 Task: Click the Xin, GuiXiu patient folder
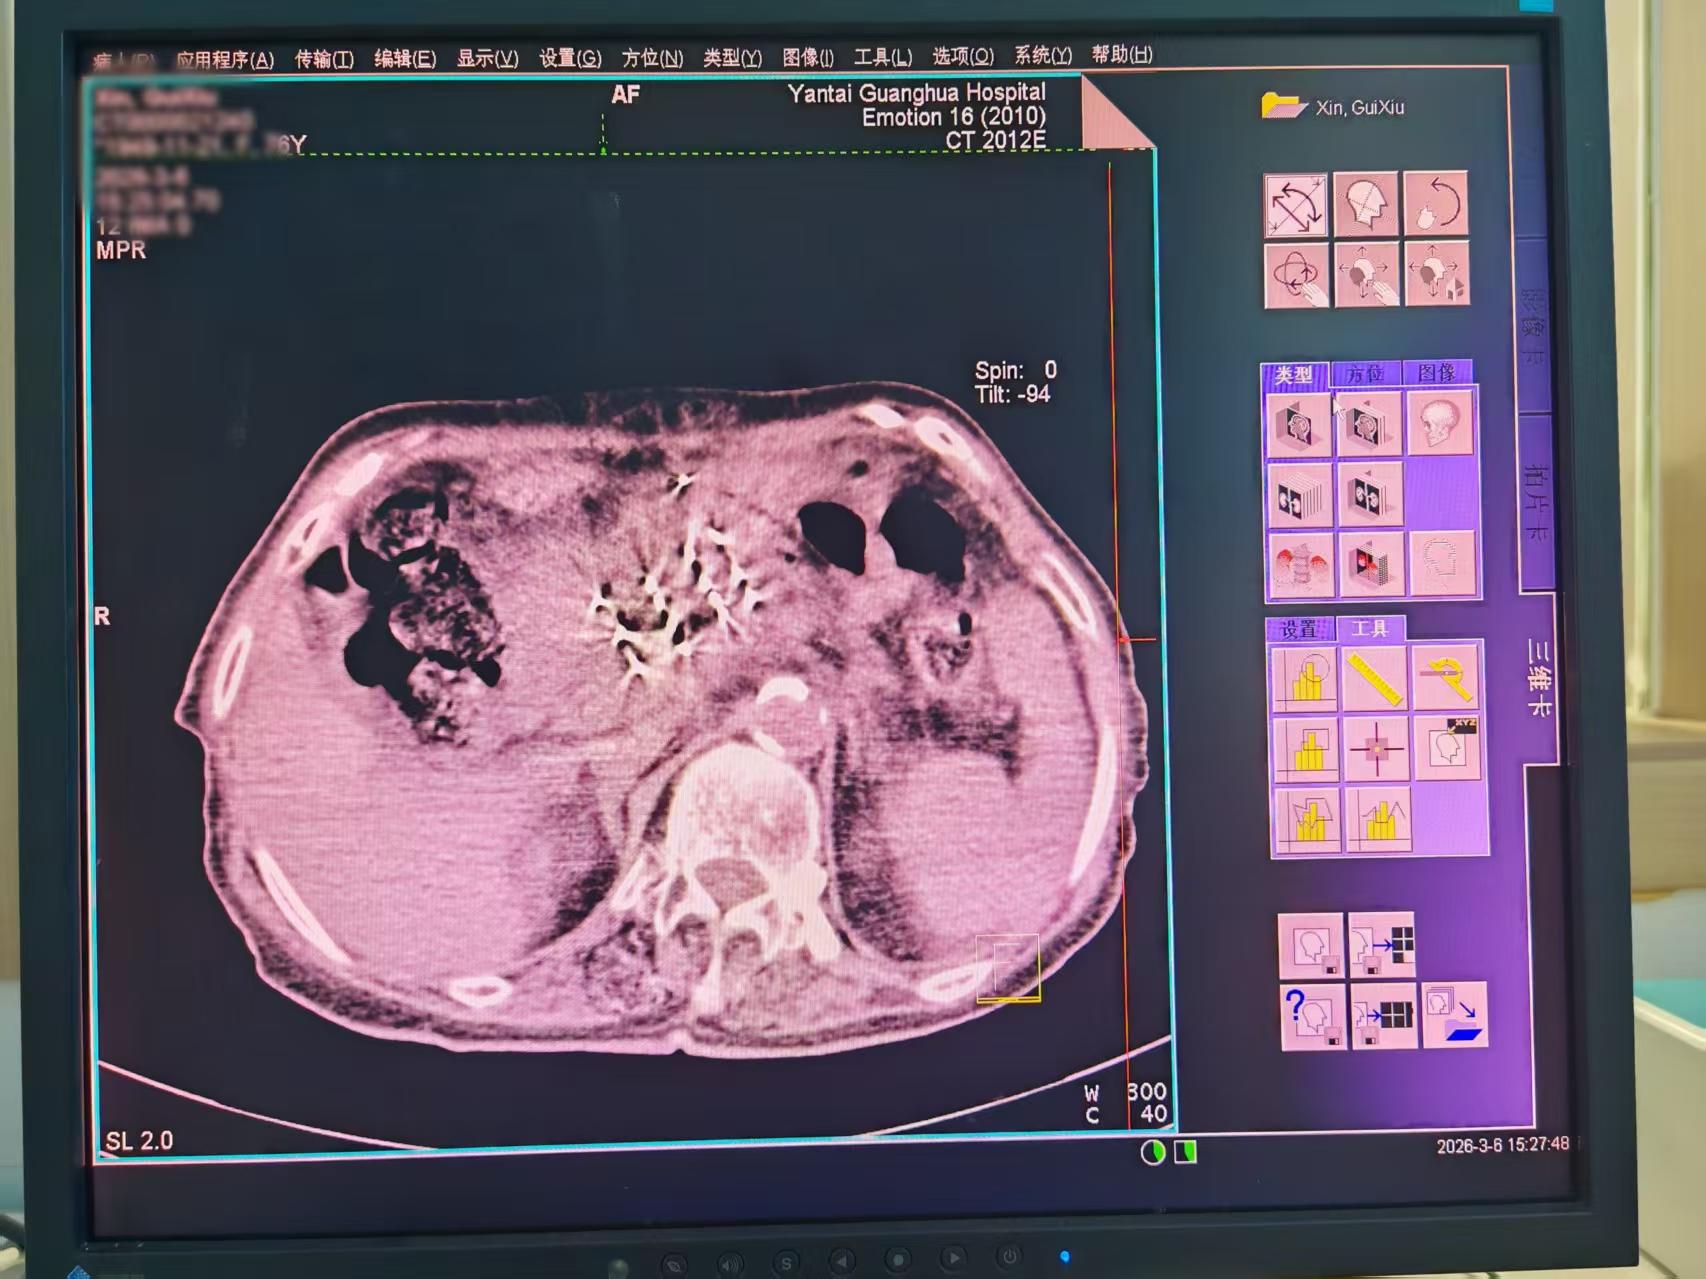click(x=1334, y=107)
